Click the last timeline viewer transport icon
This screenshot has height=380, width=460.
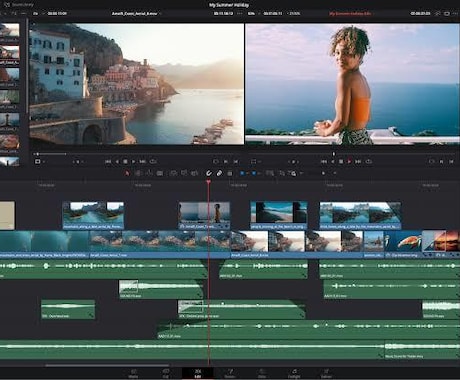[452, 162]
